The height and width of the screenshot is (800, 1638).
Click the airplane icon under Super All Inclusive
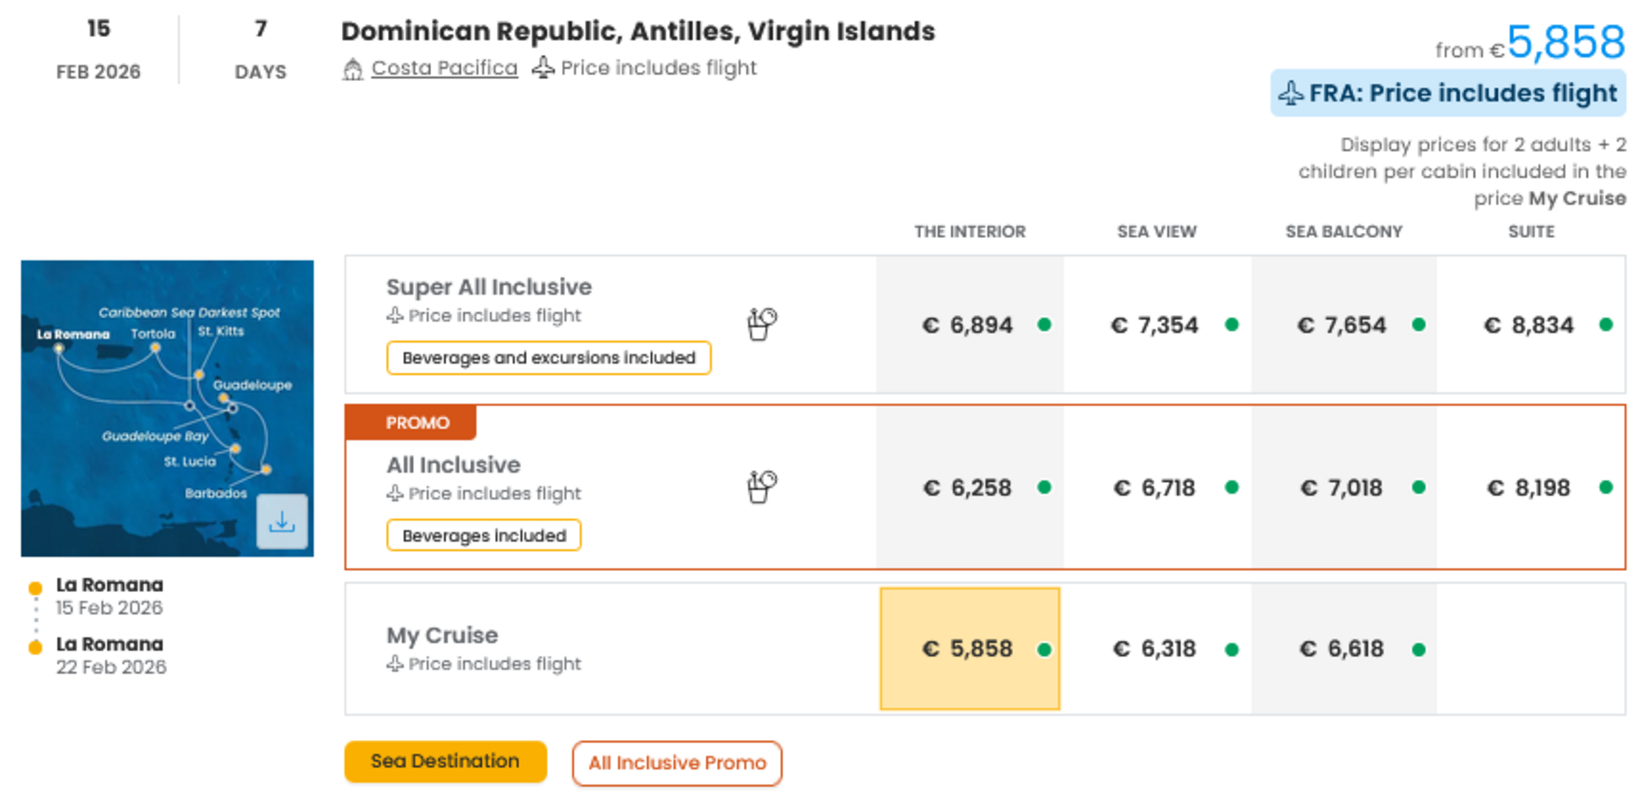tap(395, 316)
